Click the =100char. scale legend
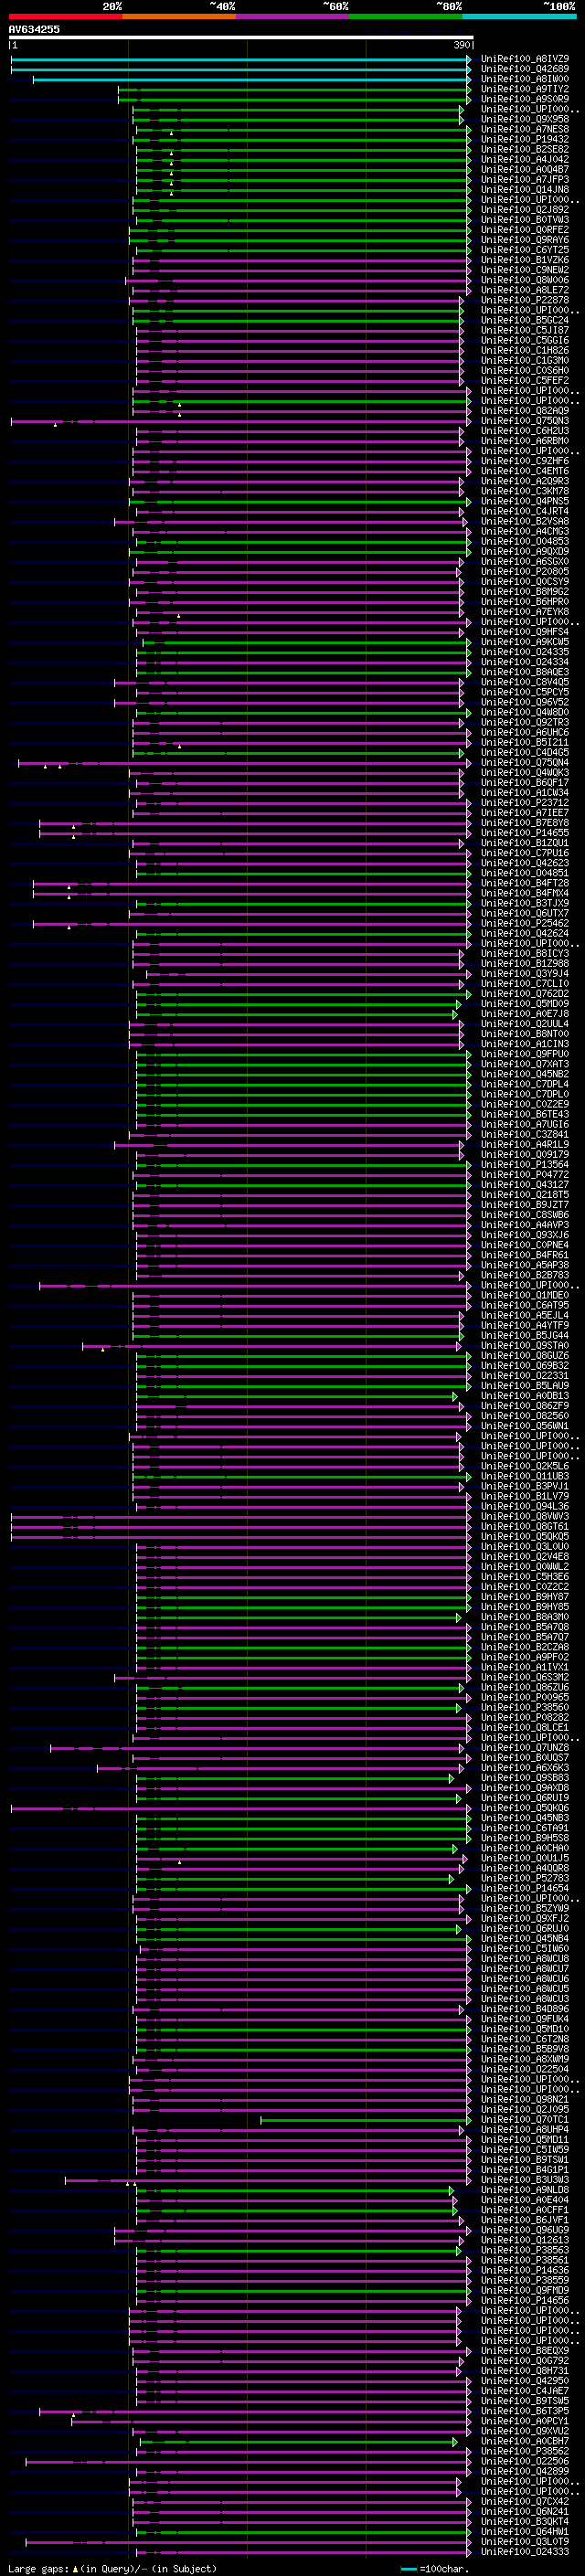The width and height of the screenshot is (585, 2576). [435, 2568]
